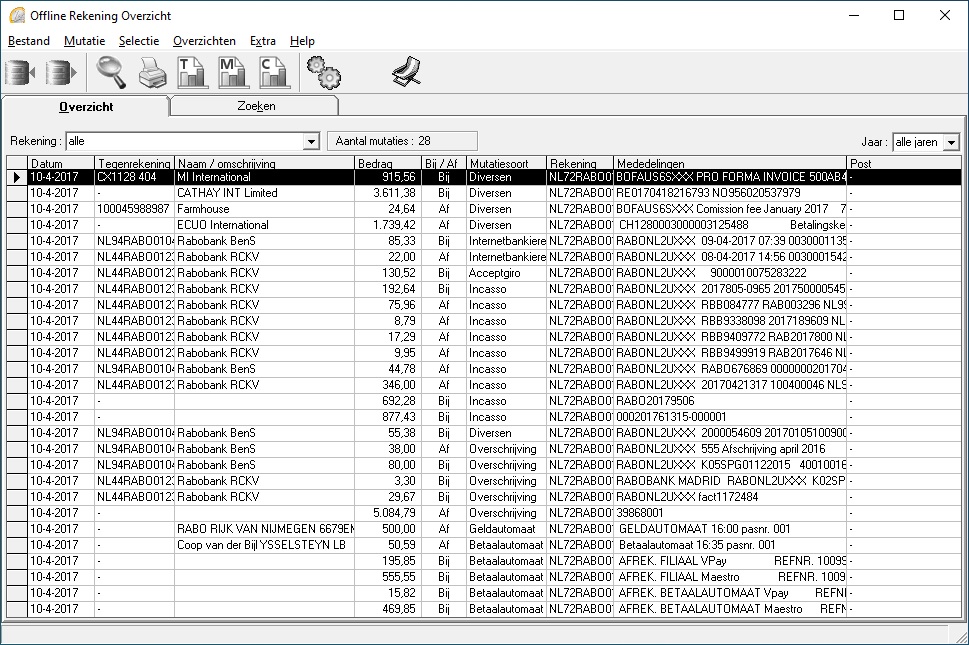Expand the Jaar year dropdown
The height and width of the screenshot is (645, 969).
950,143
